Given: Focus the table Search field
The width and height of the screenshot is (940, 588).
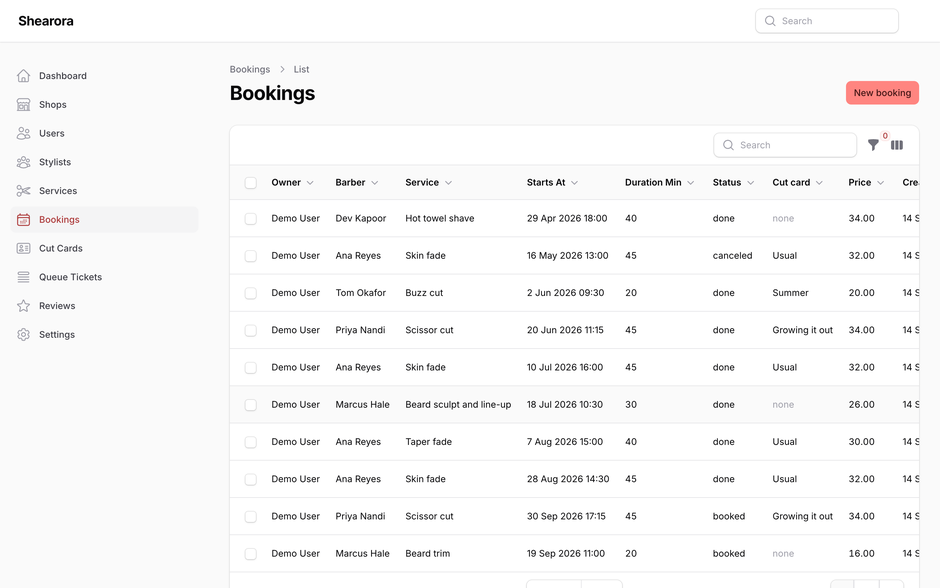Looking at the screenshot, I should point(785,145).
